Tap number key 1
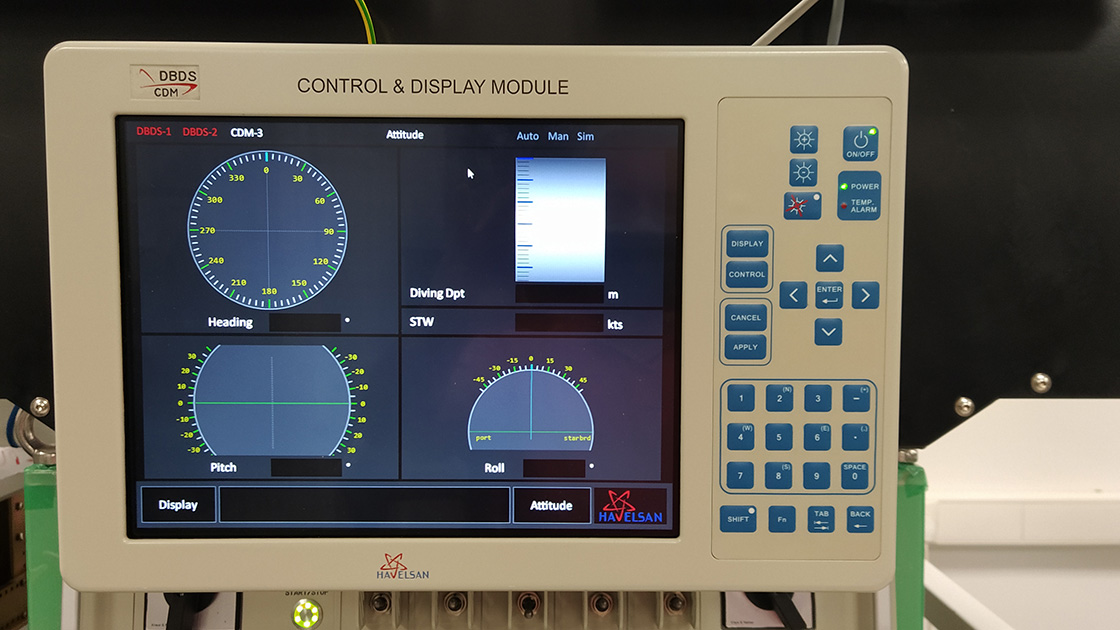Screen dimensions: 1120x630 coord(741,398)
